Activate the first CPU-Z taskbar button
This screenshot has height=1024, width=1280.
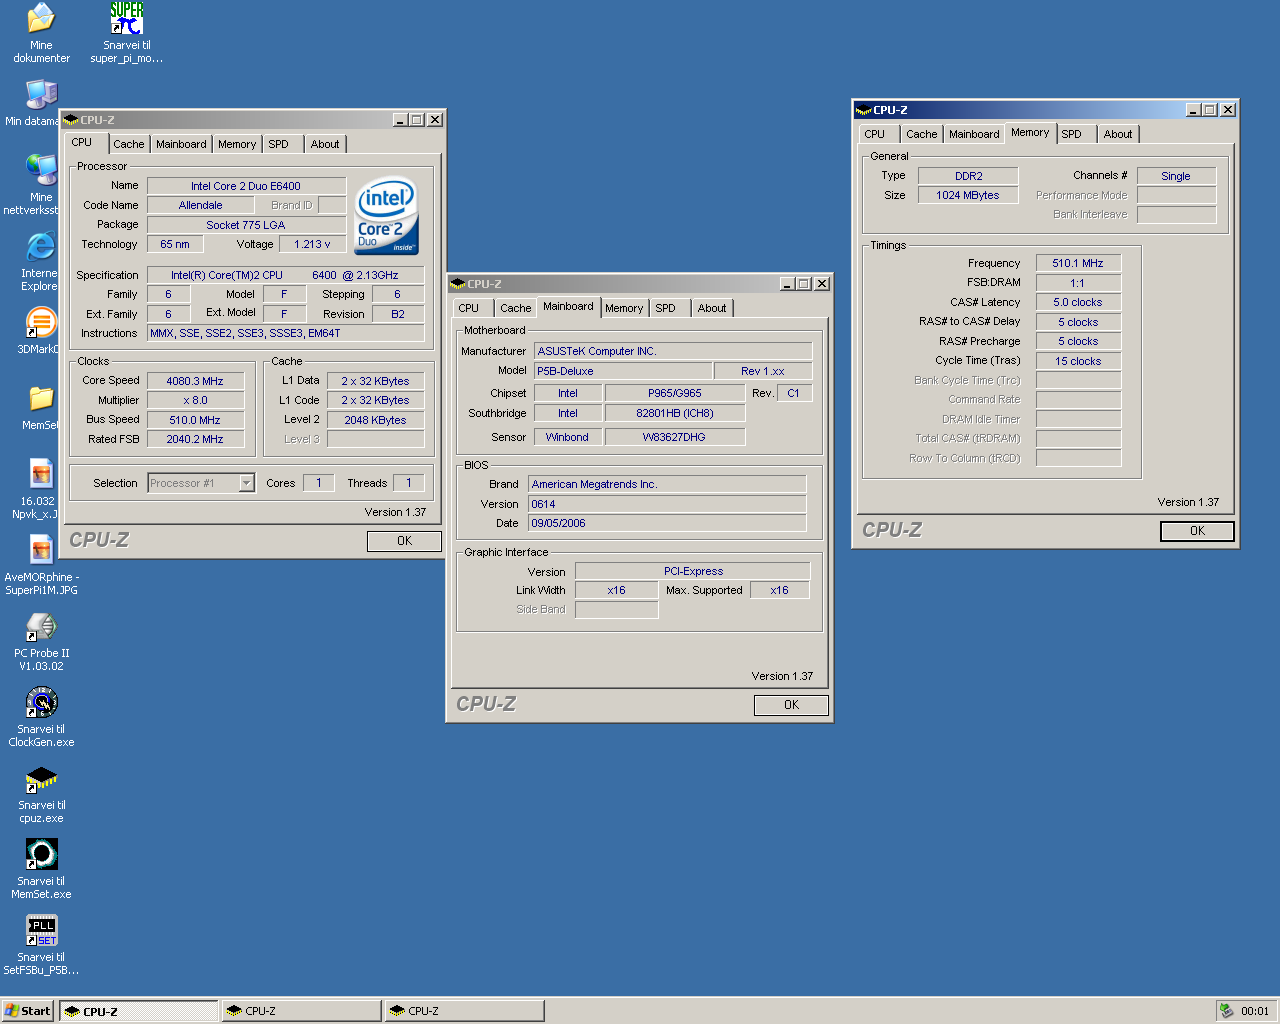[x=138, y=1011]
